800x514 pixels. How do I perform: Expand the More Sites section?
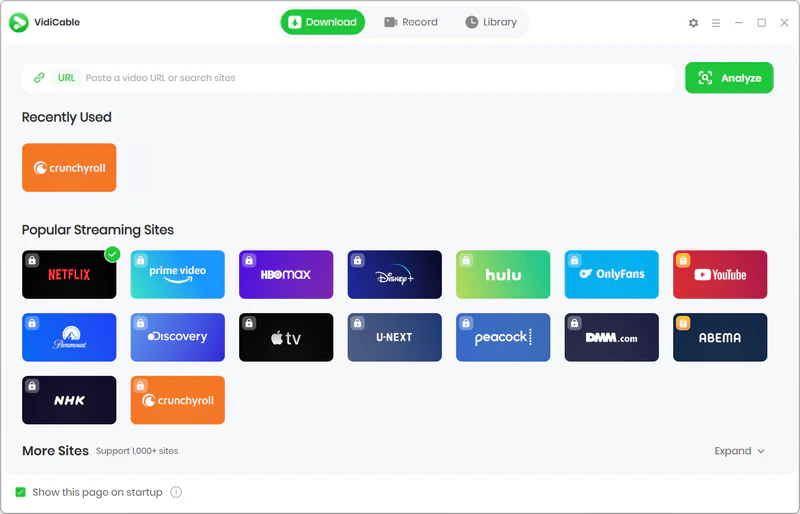(739, 451)
